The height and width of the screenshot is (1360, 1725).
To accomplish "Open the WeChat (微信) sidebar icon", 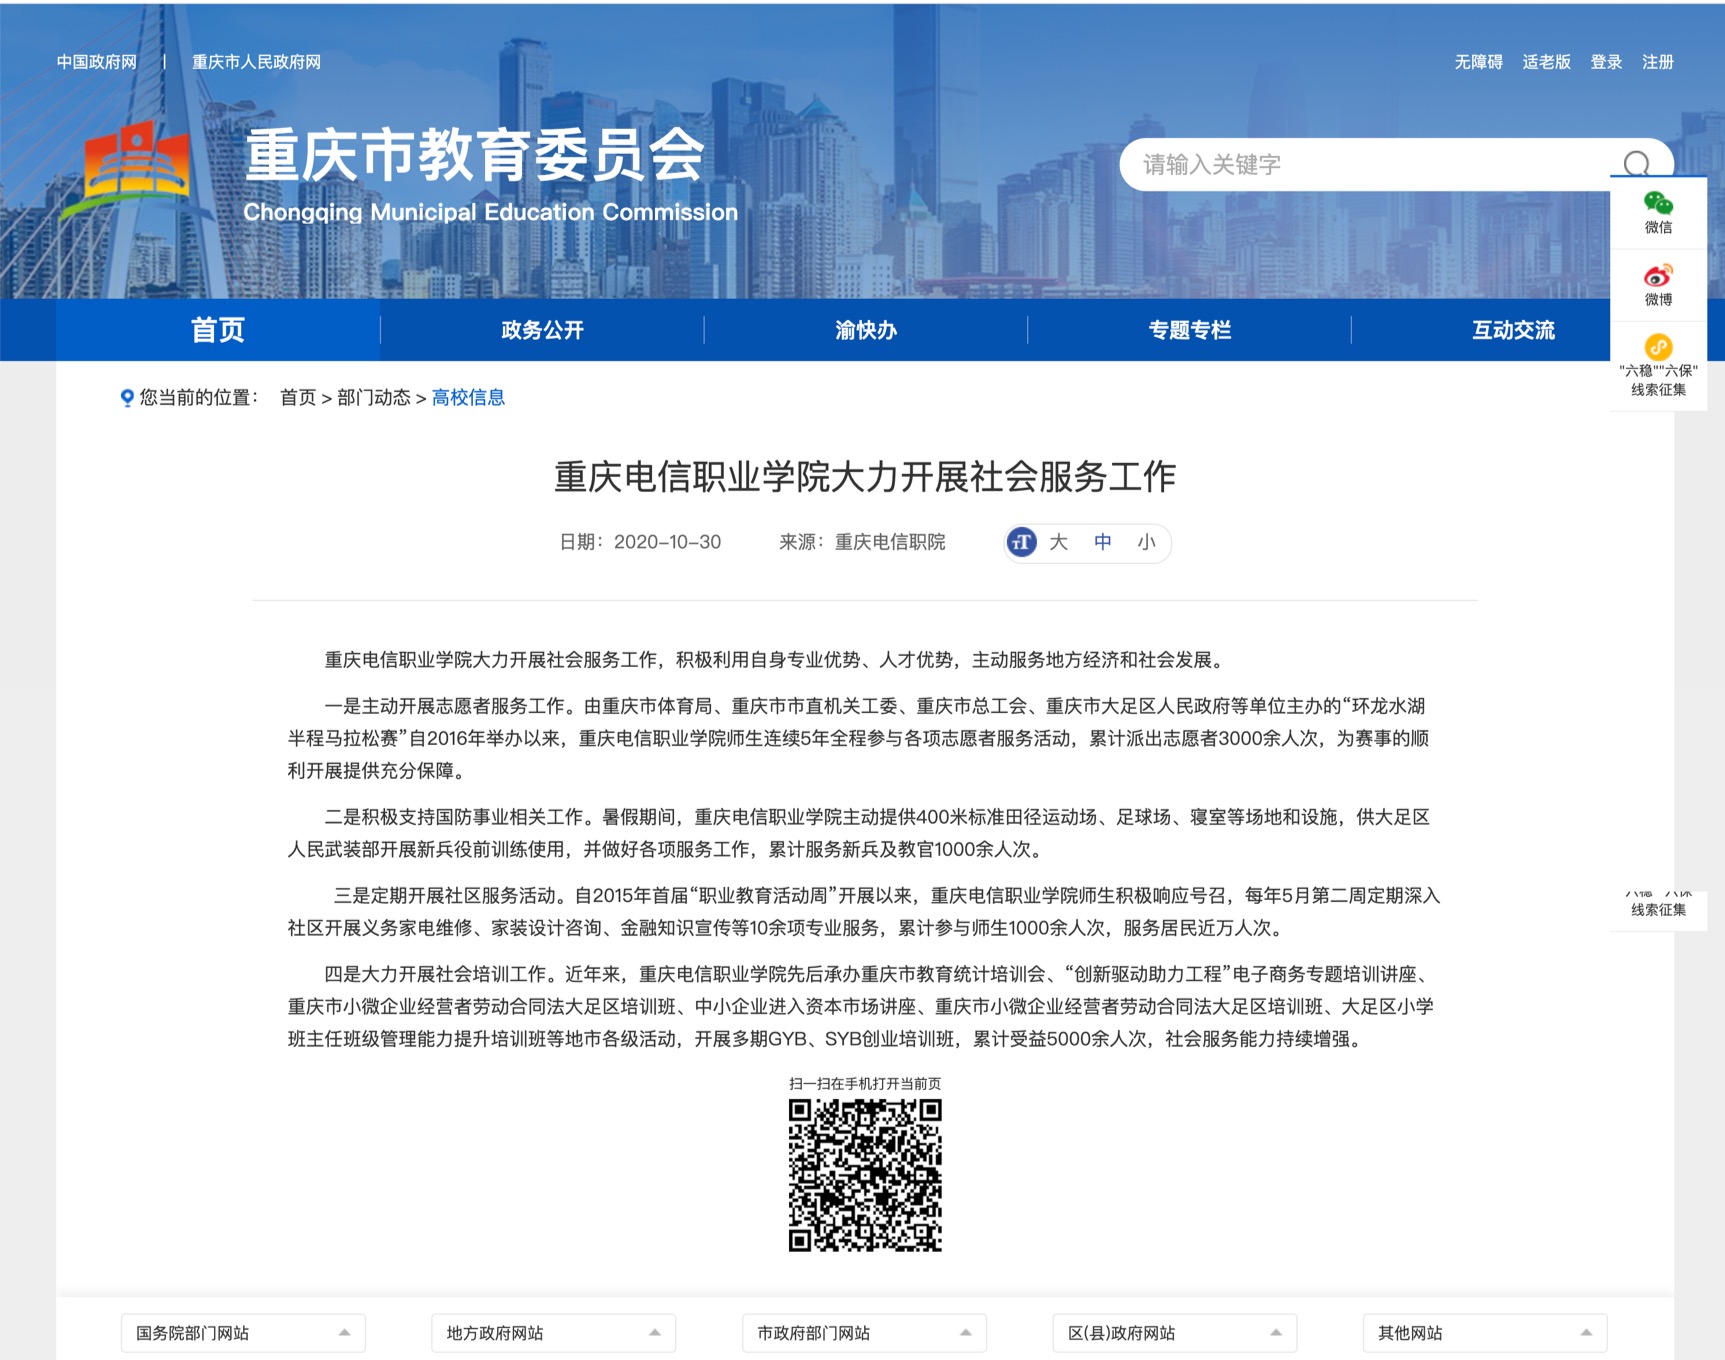I will point(1658,205).
